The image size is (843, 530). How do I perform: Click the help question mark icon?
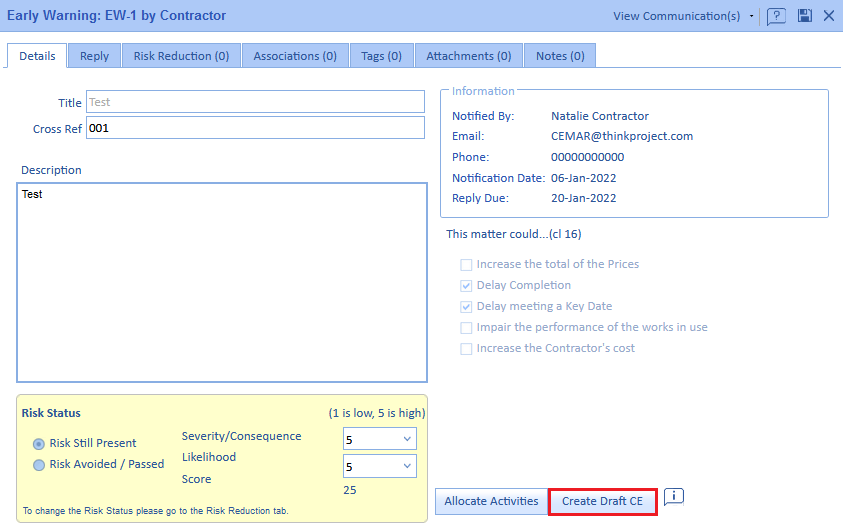coord(776,16)
